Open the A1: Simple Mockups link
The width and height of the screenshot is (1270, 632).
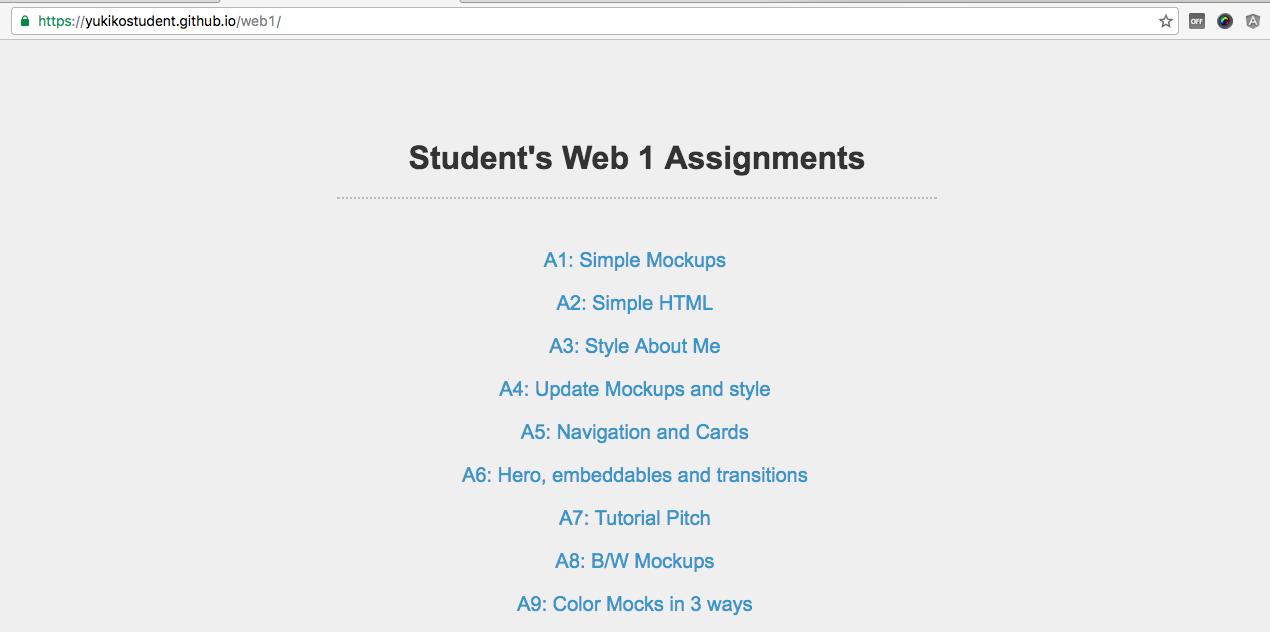pyautogui.click(x=635, y=260)
